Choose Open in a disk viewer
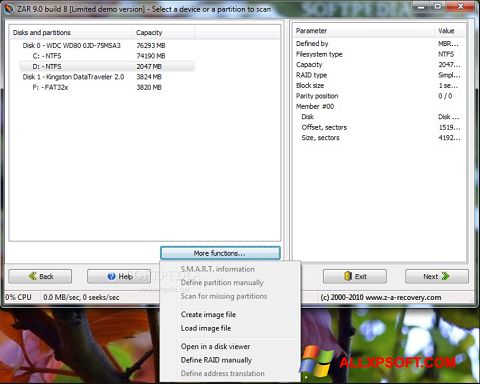 point(215,346)
